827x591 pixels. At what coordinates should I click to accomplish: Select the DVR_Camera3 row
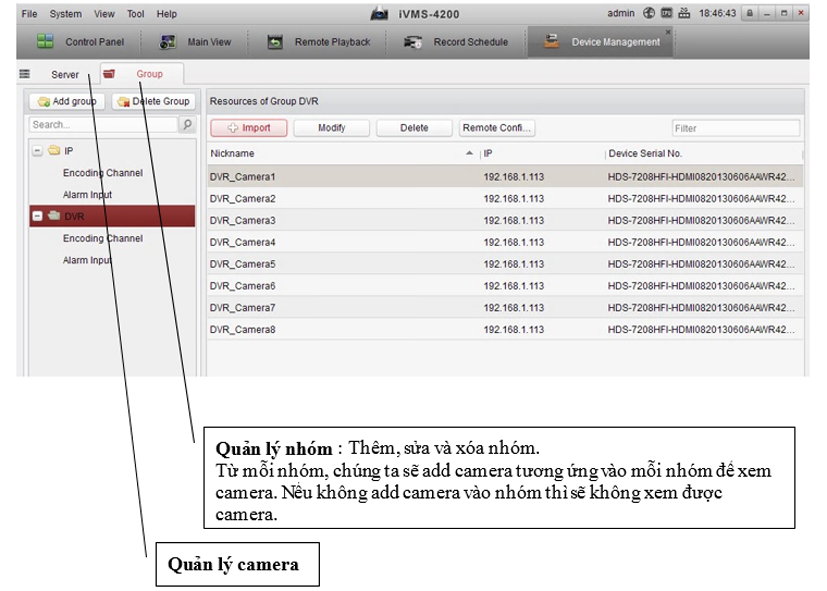505,220
